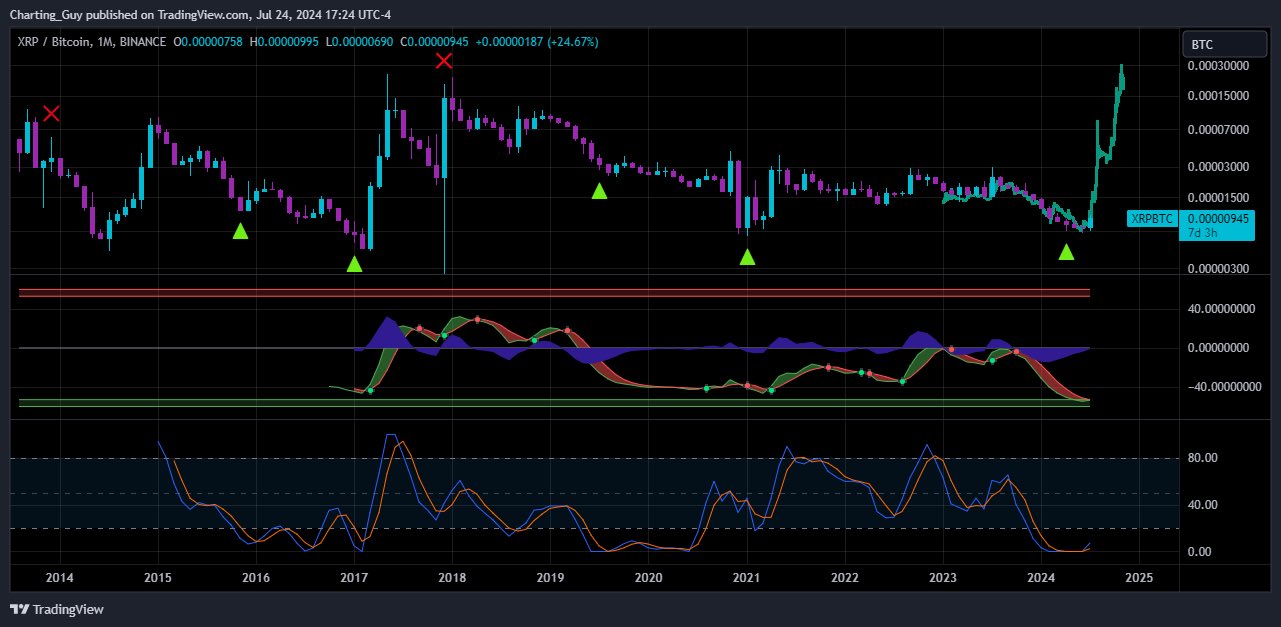
Task: Click the green triangle marker in 2024
Action: [1066, 252]
